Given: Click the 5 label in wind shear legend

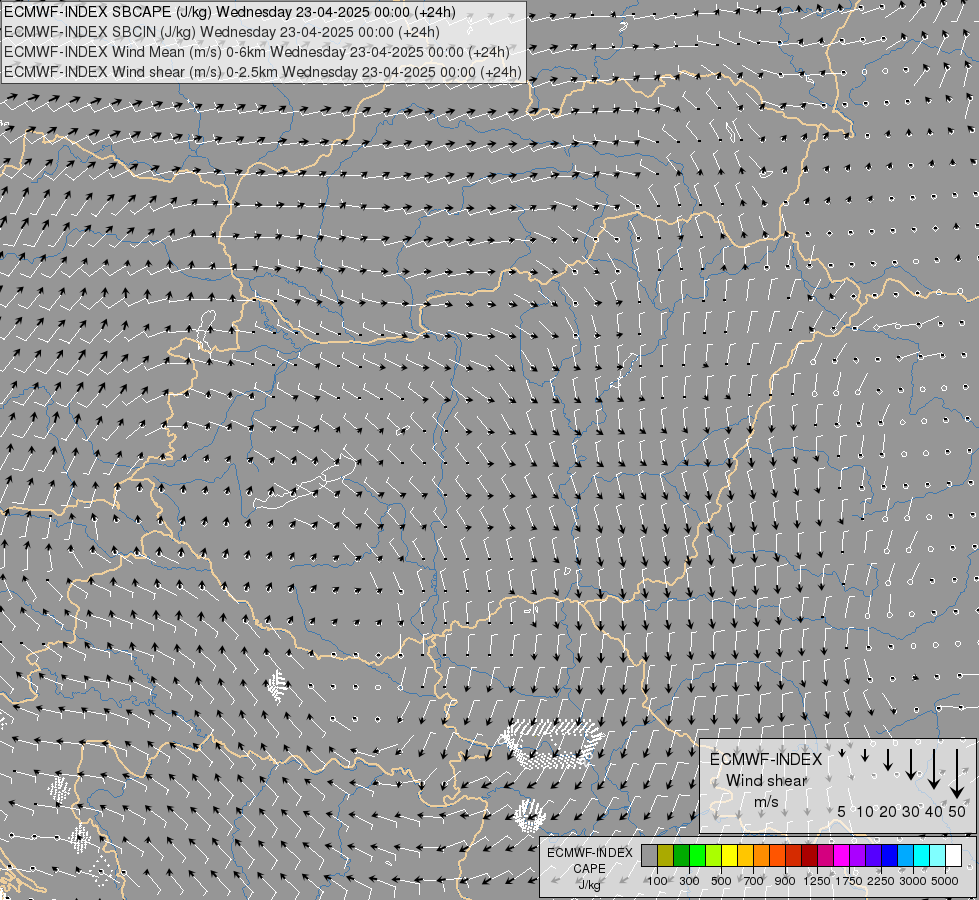Looking at the screenshot, I should (842, 811).
